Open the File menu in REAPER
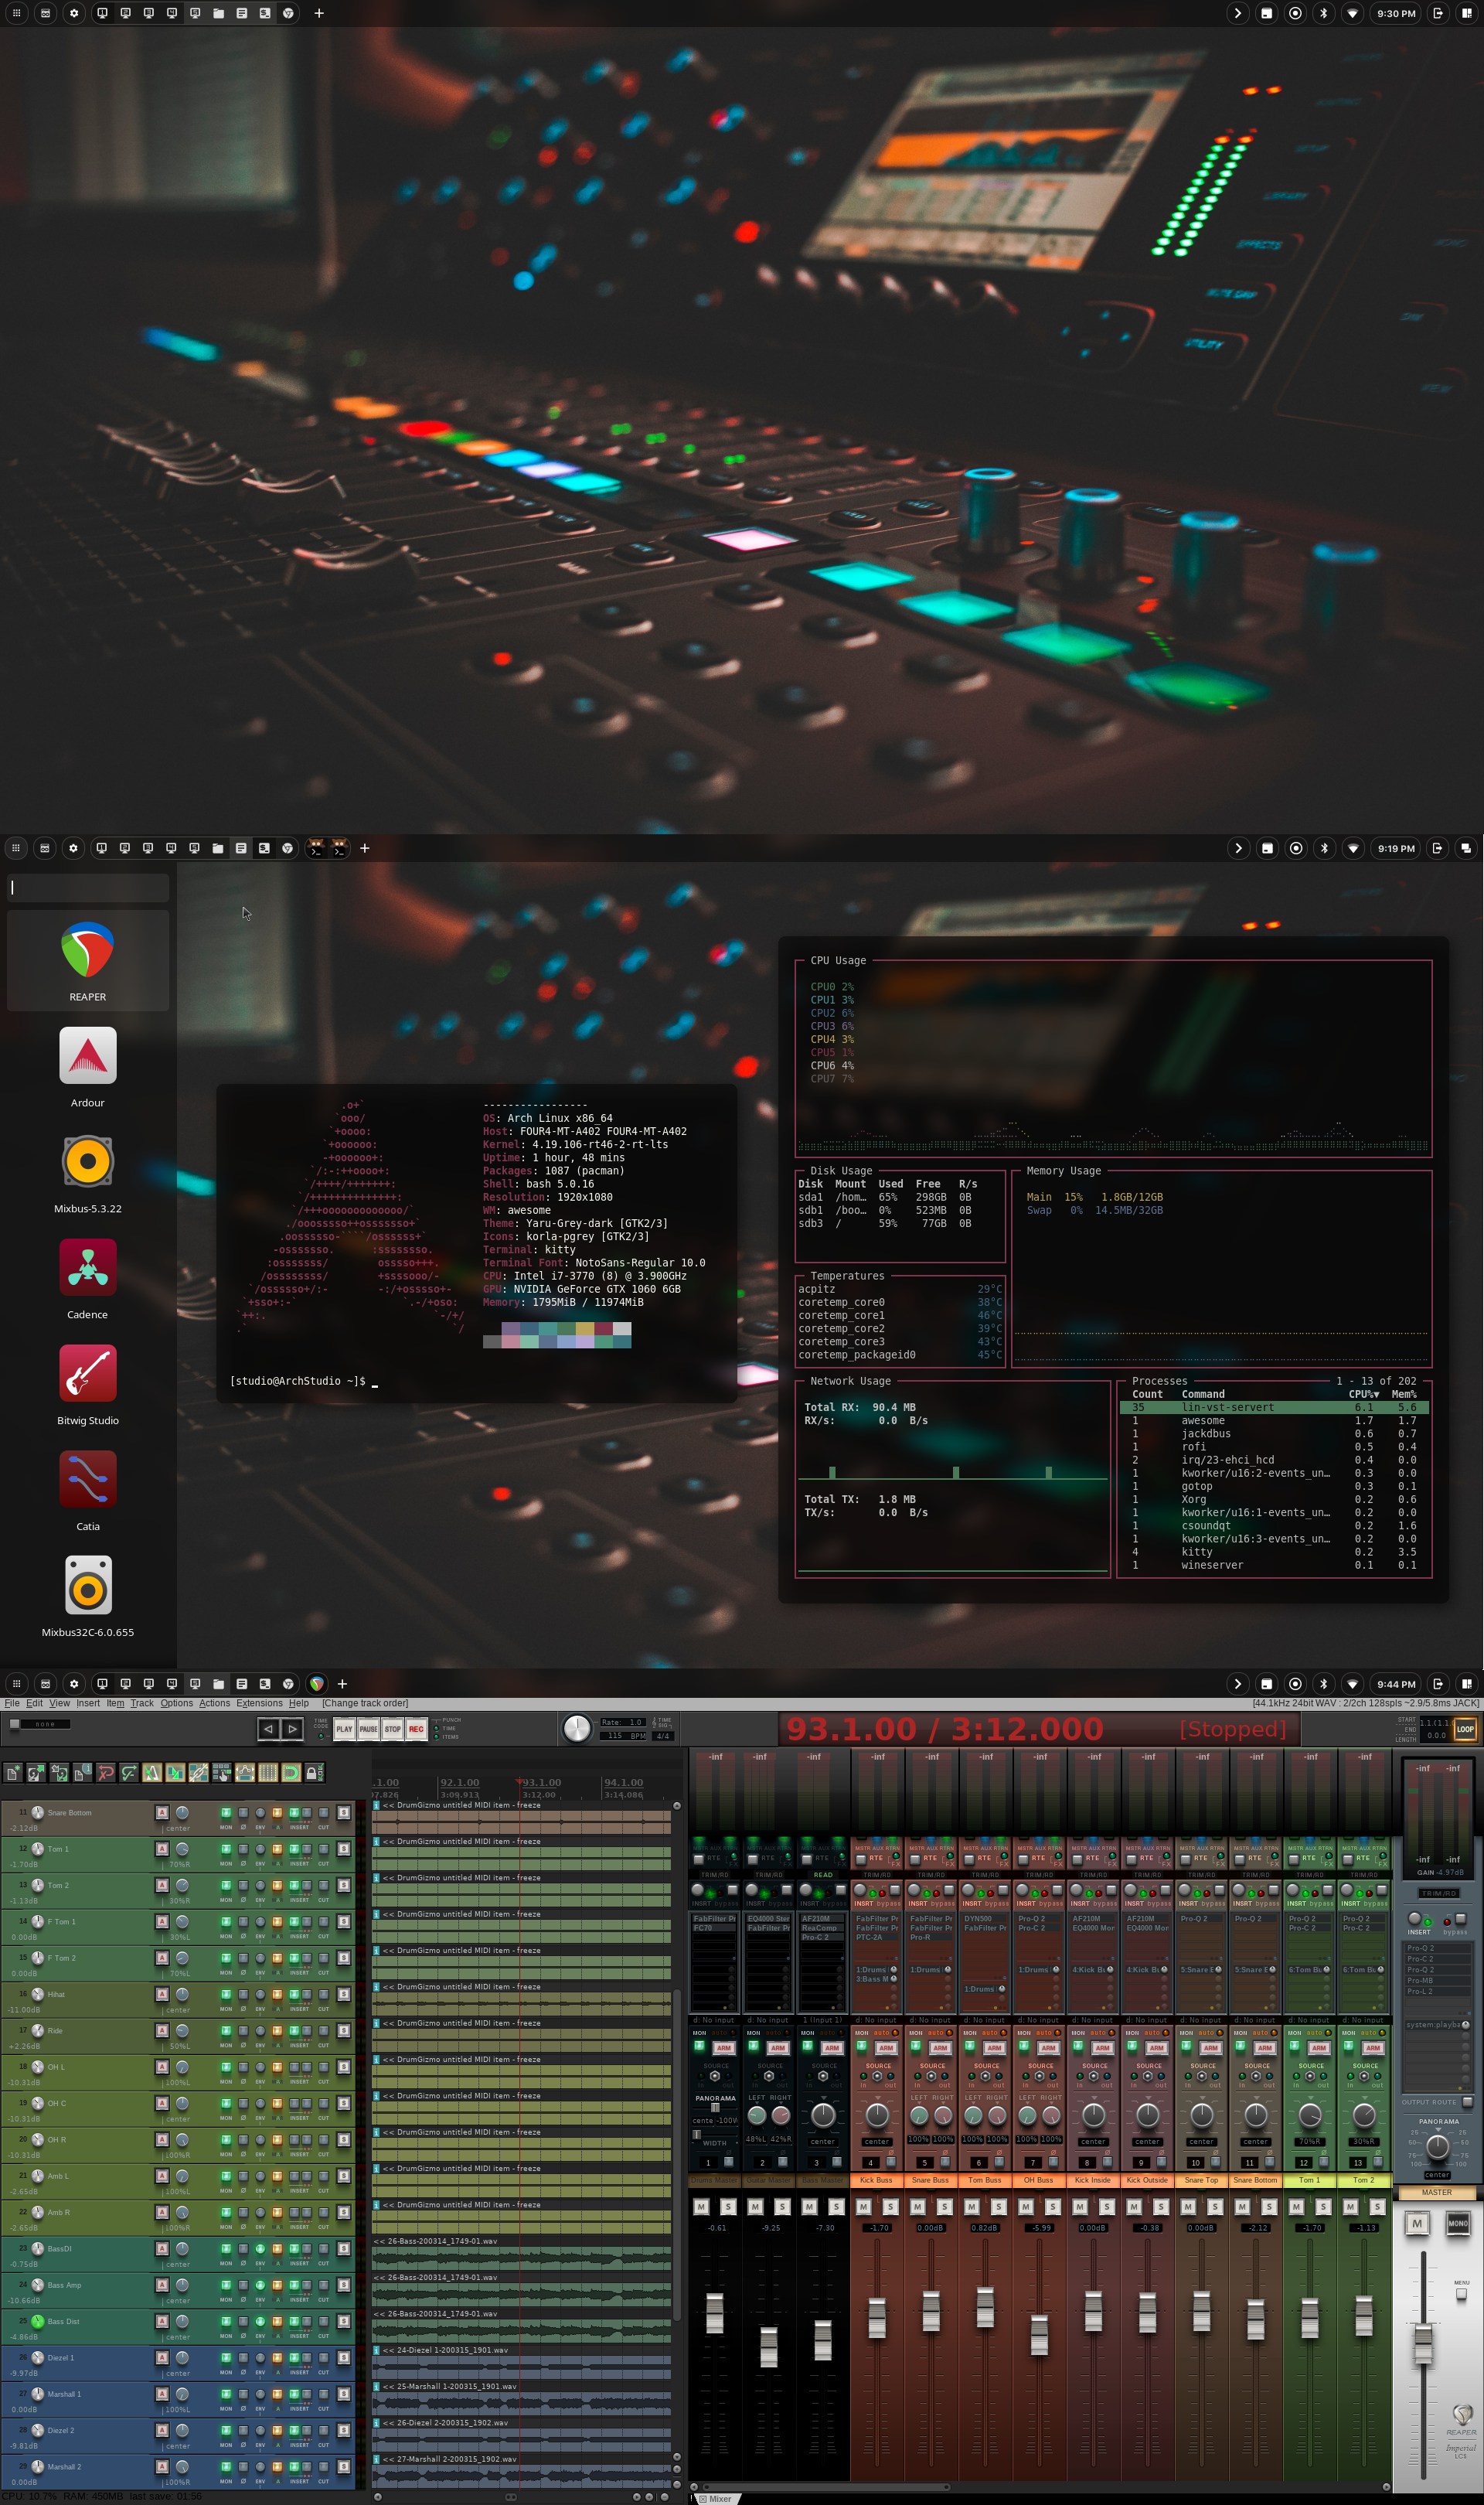The image size is (1484, 2505). point(12,1703)
